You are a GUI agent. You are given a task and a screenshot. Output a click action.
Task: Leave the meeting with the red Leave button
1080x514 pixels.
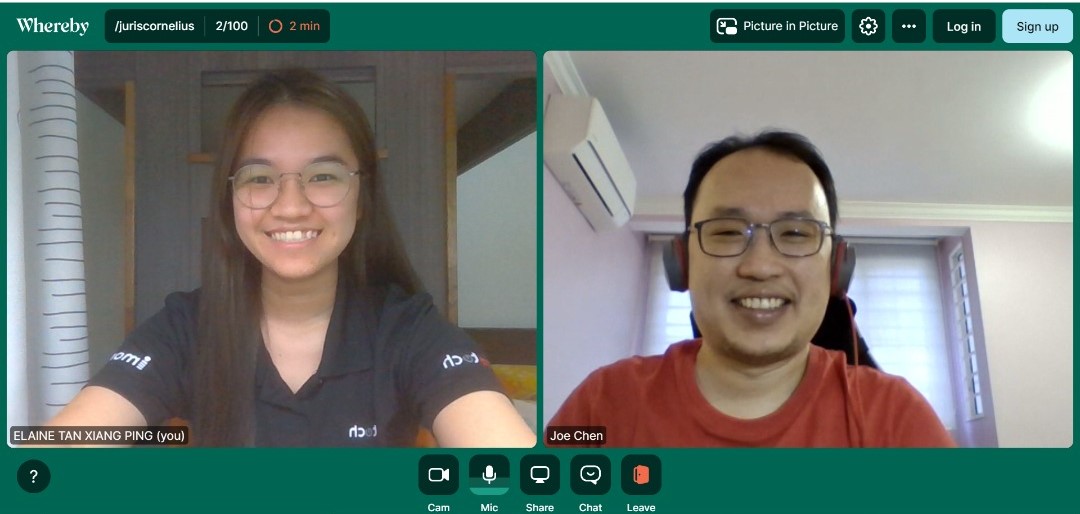(x=641, y=475)
